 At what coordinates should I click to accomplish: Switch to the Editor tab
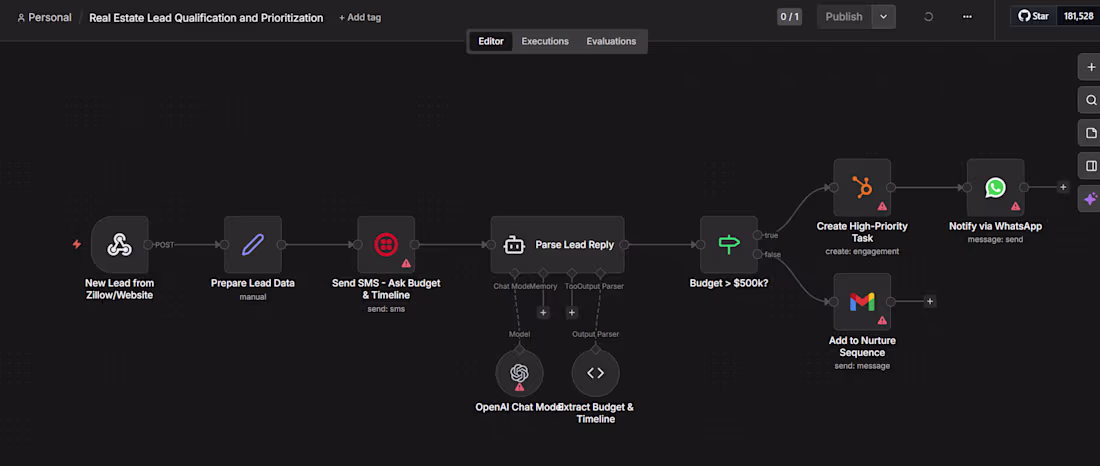(x=491, y=41)
